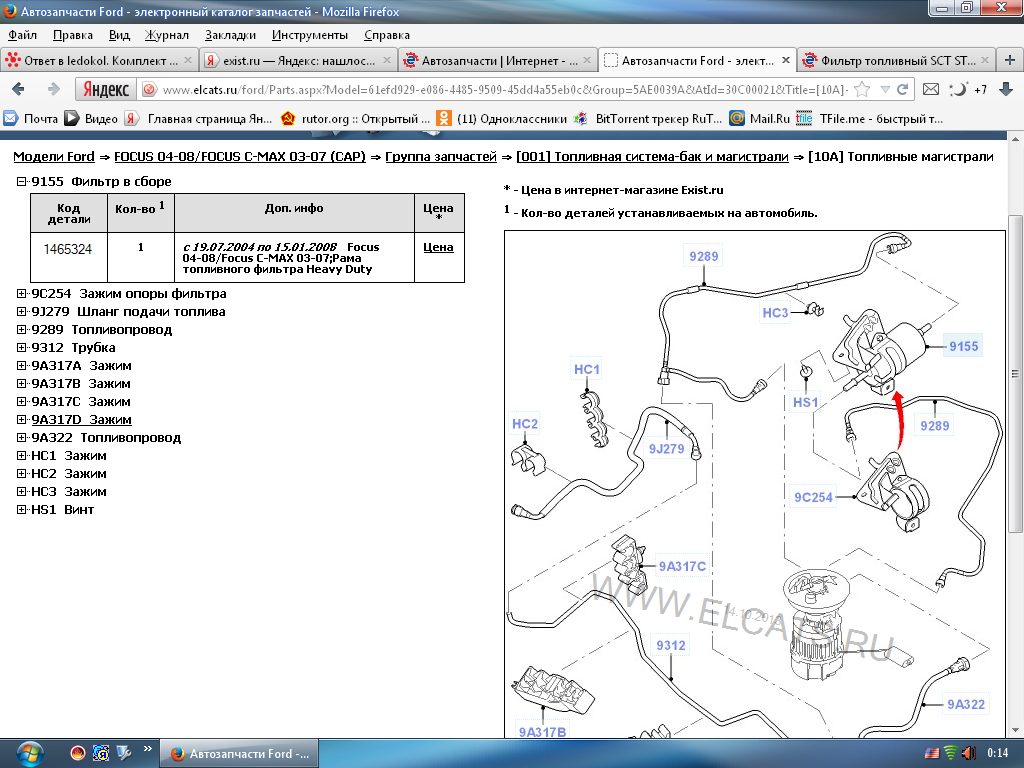The width and height of the screenshot is (1024, 768).
Task: Close the 'Ответ в ledokol' tab
Action: [187, 60]
